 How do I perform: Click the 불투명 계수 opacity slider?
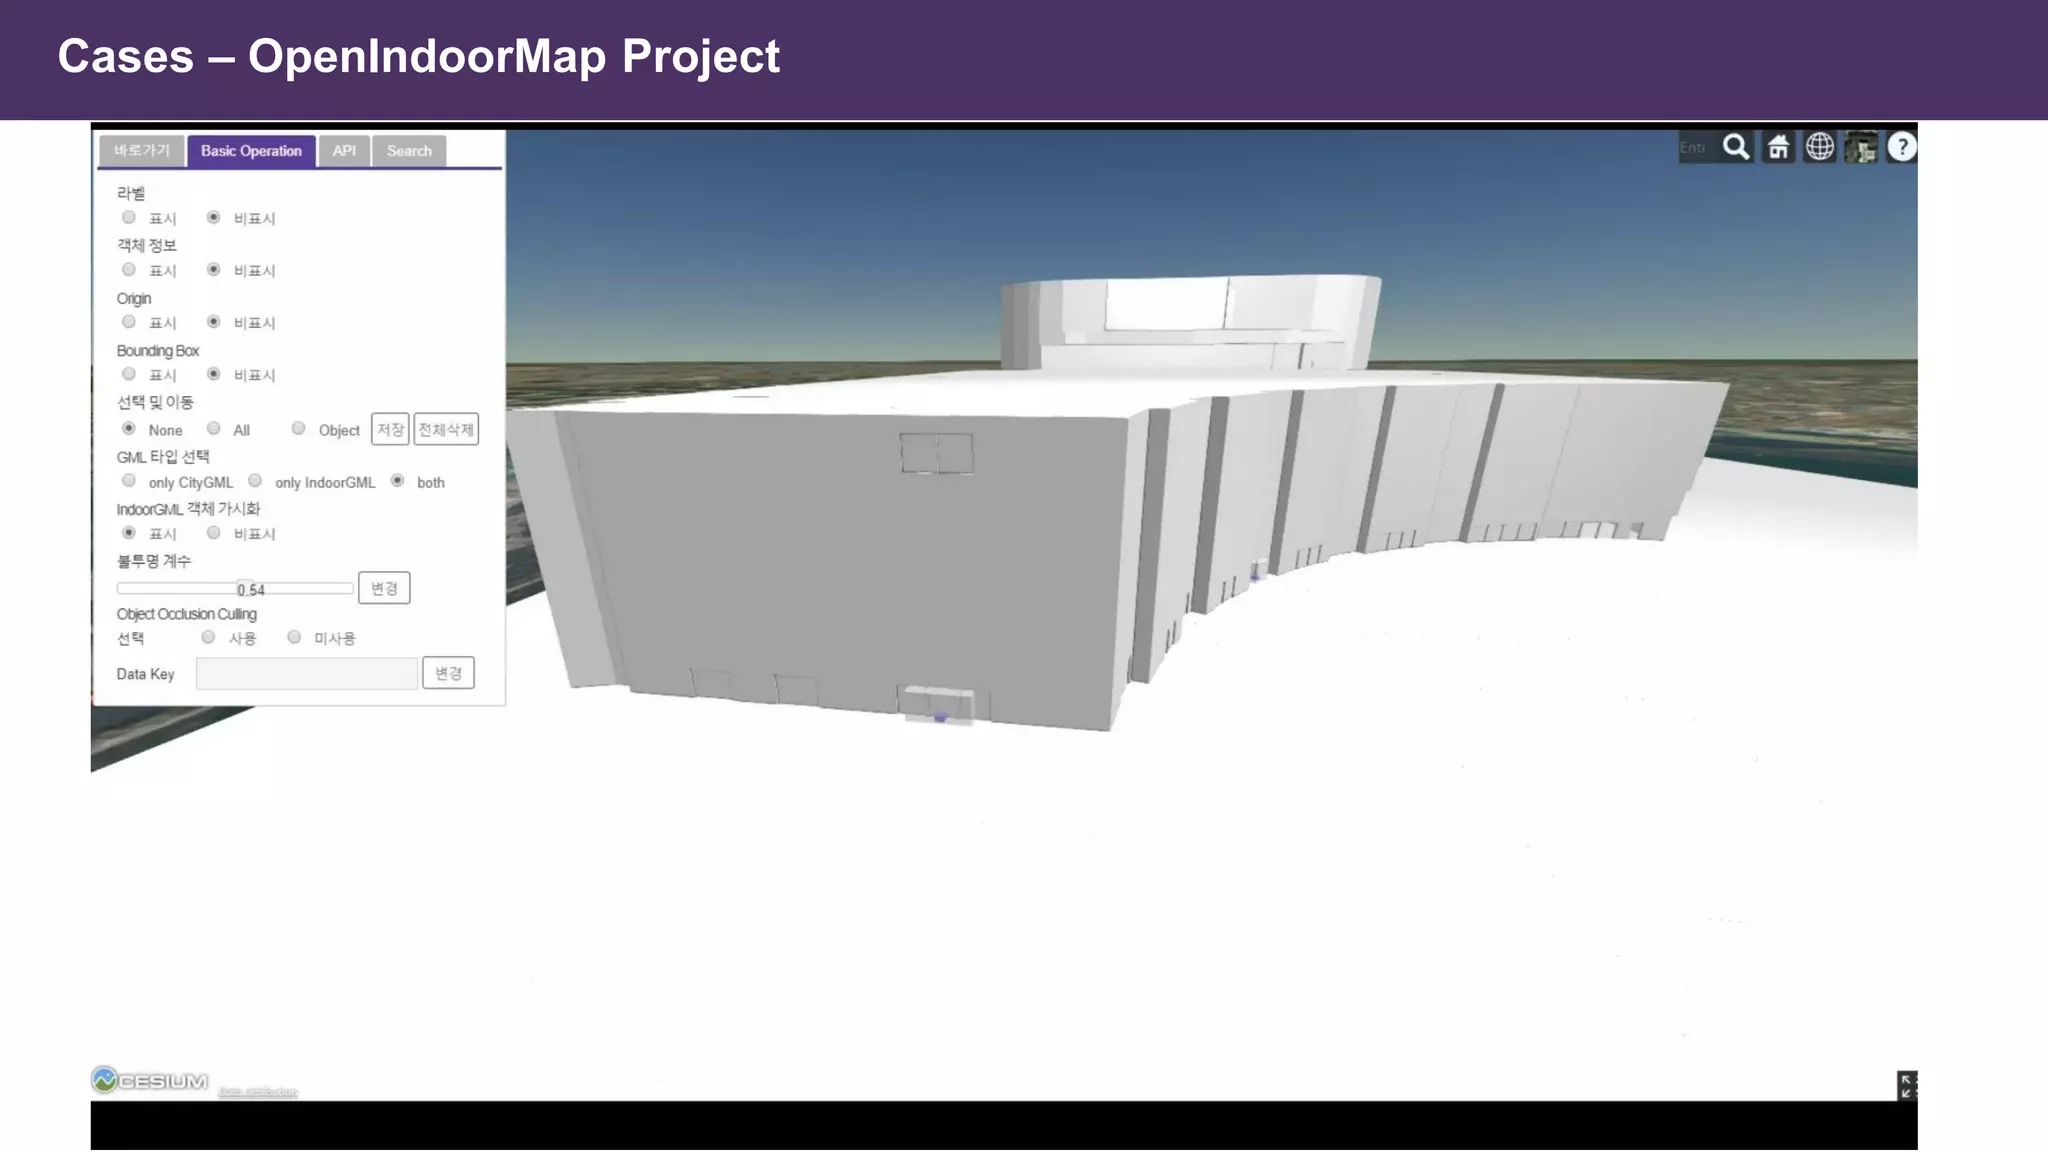coord(235,588)
